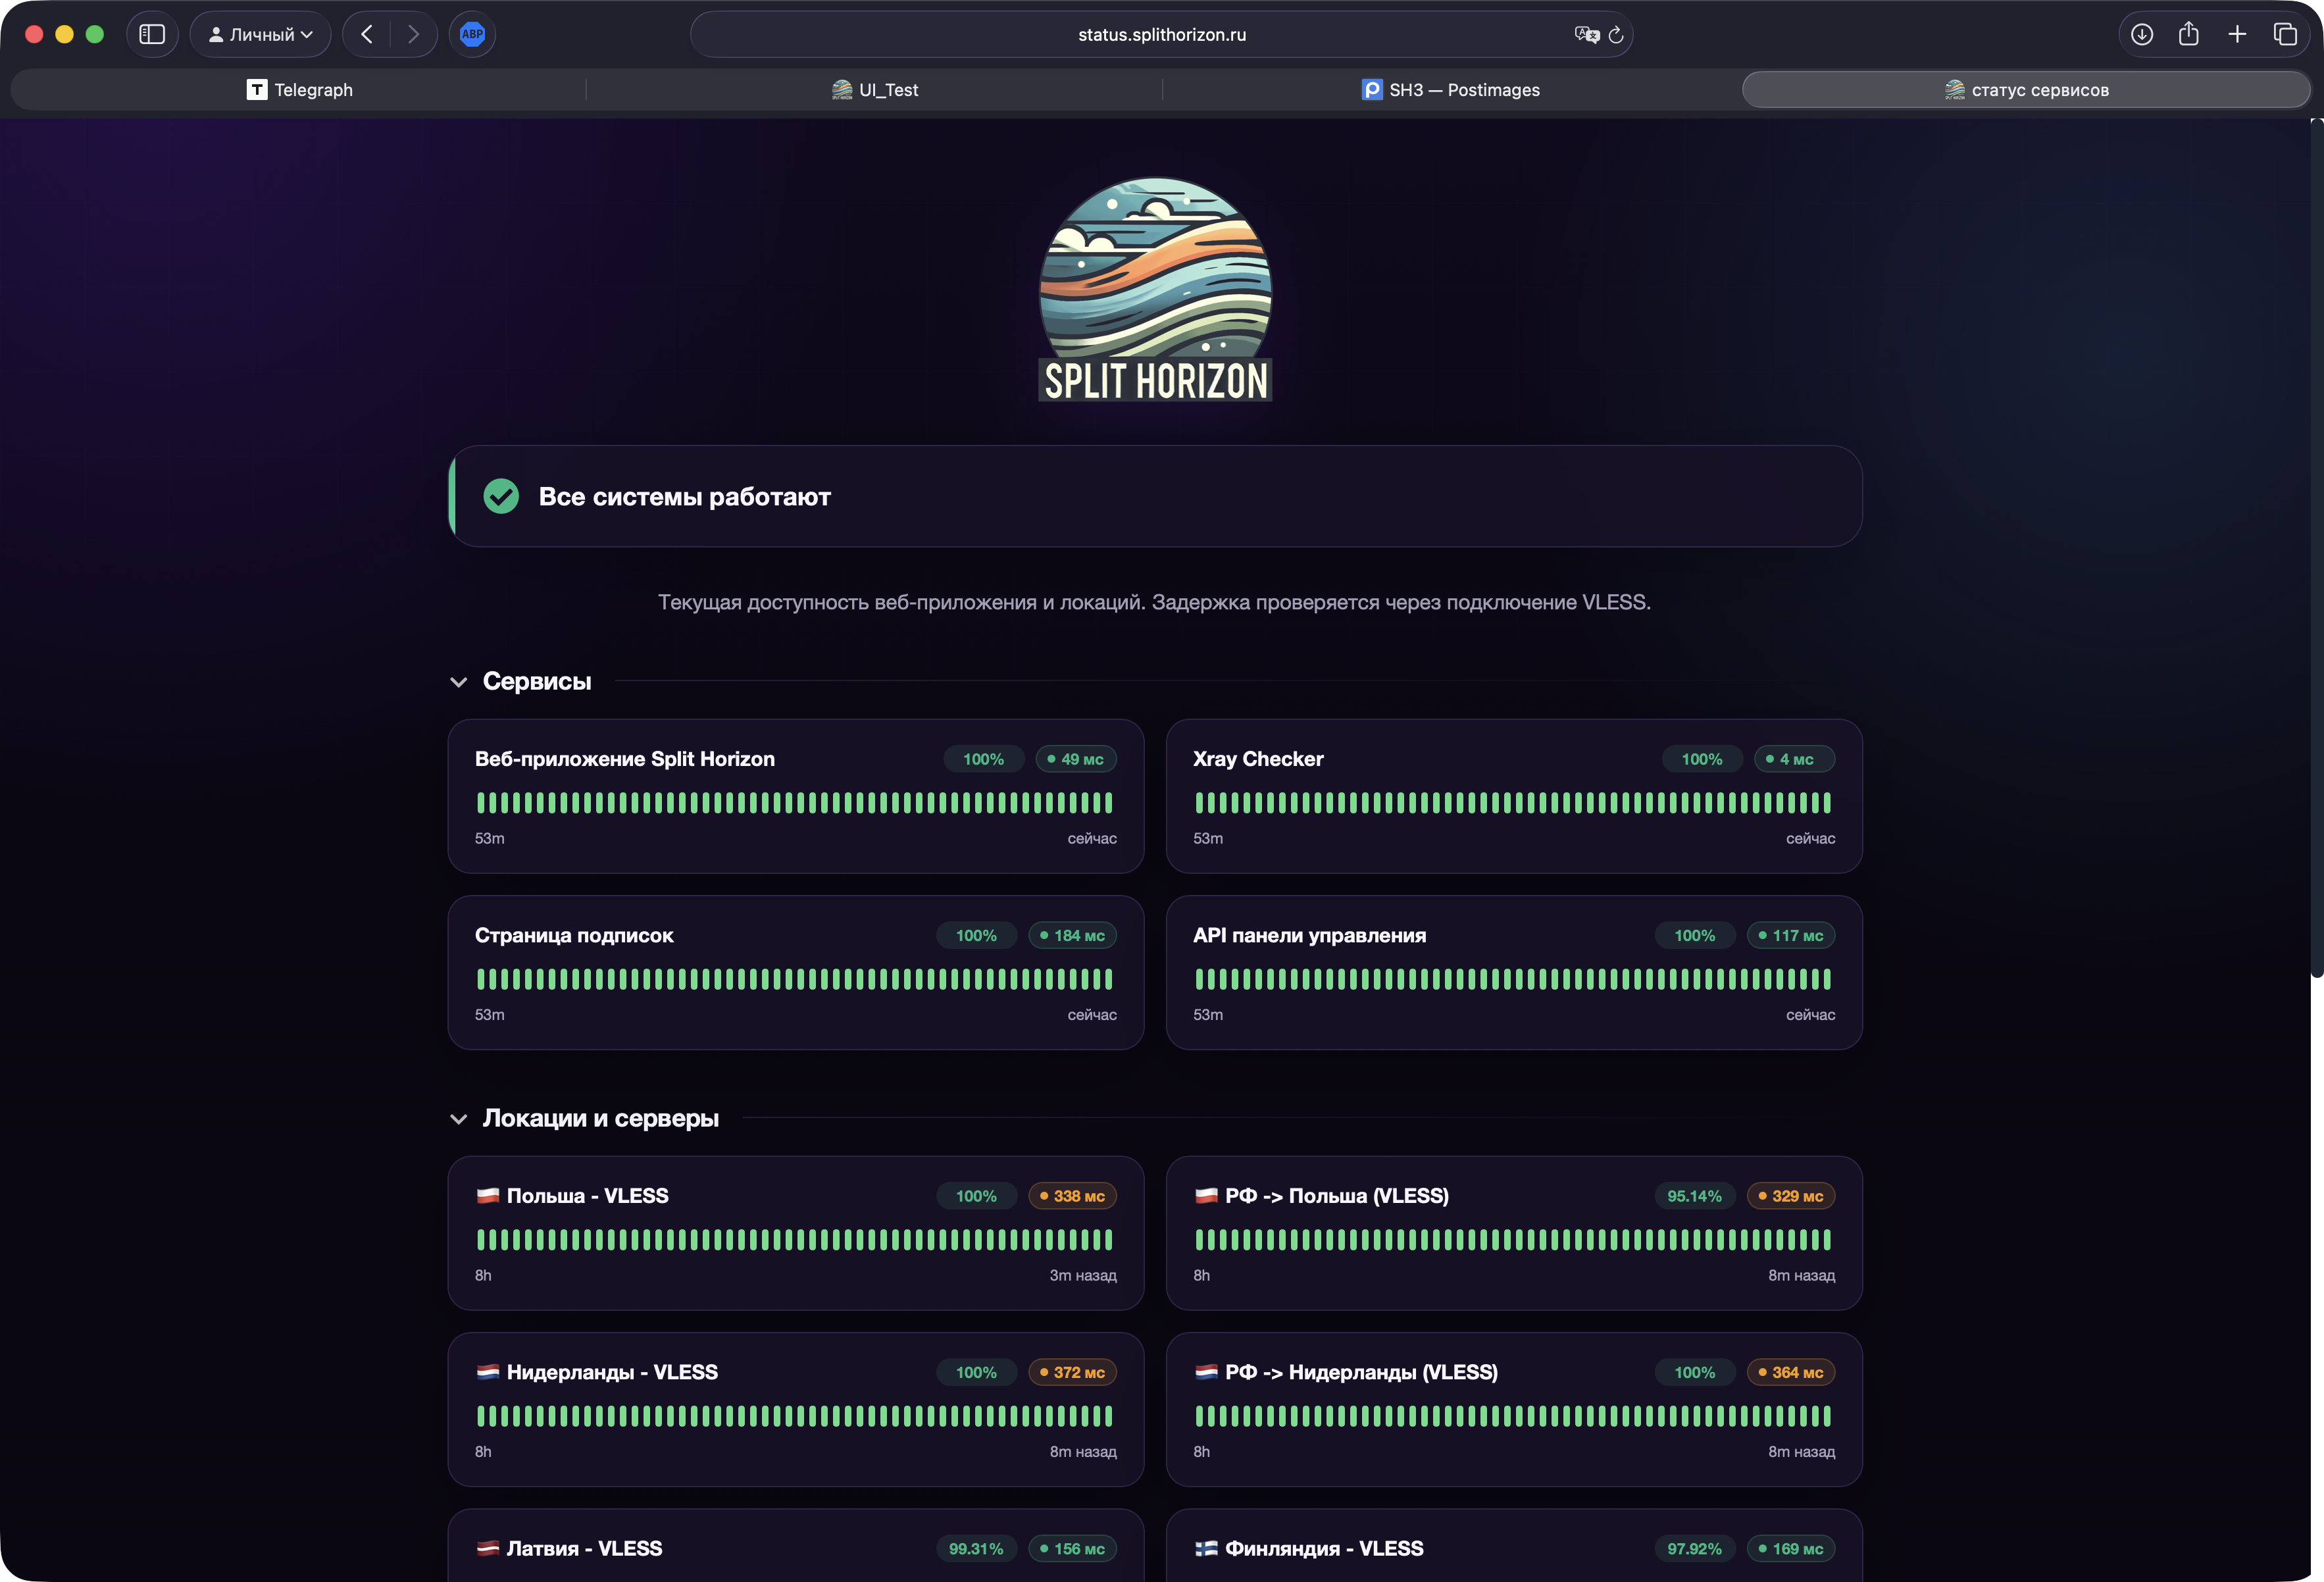This screenshot has width=2324, height=1582.
Task: Click the flag icon on РФ -> Польша (VLESS)
Action: click(x=1206, y=1196)
